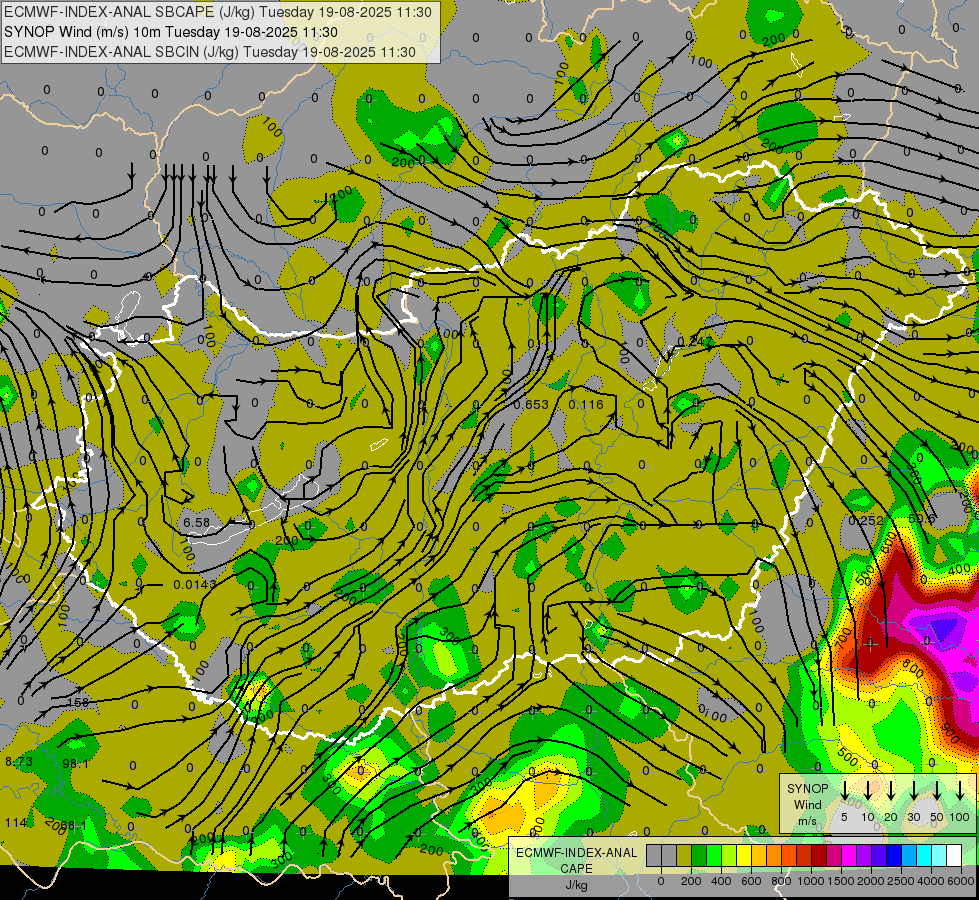Viewport: 979px width, 900px height.
Task: Click the SYNOP Wind m/s legend title
Action: point(807,804)
